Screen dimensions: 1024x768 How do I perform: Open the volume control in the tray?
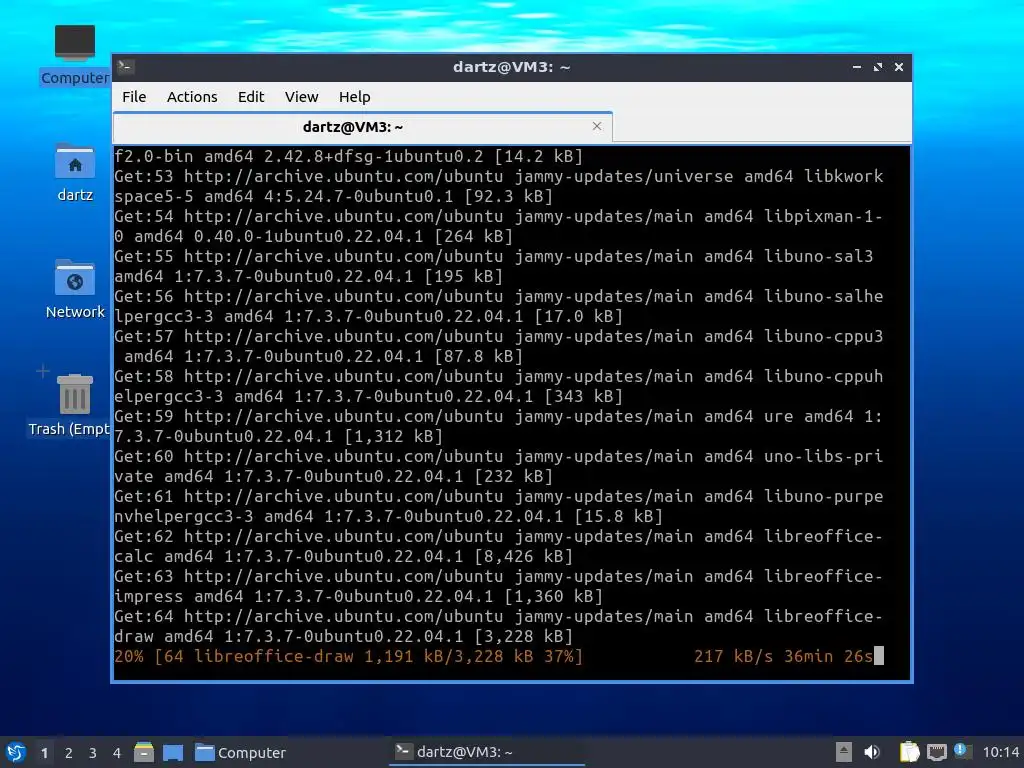click(872, 752)
